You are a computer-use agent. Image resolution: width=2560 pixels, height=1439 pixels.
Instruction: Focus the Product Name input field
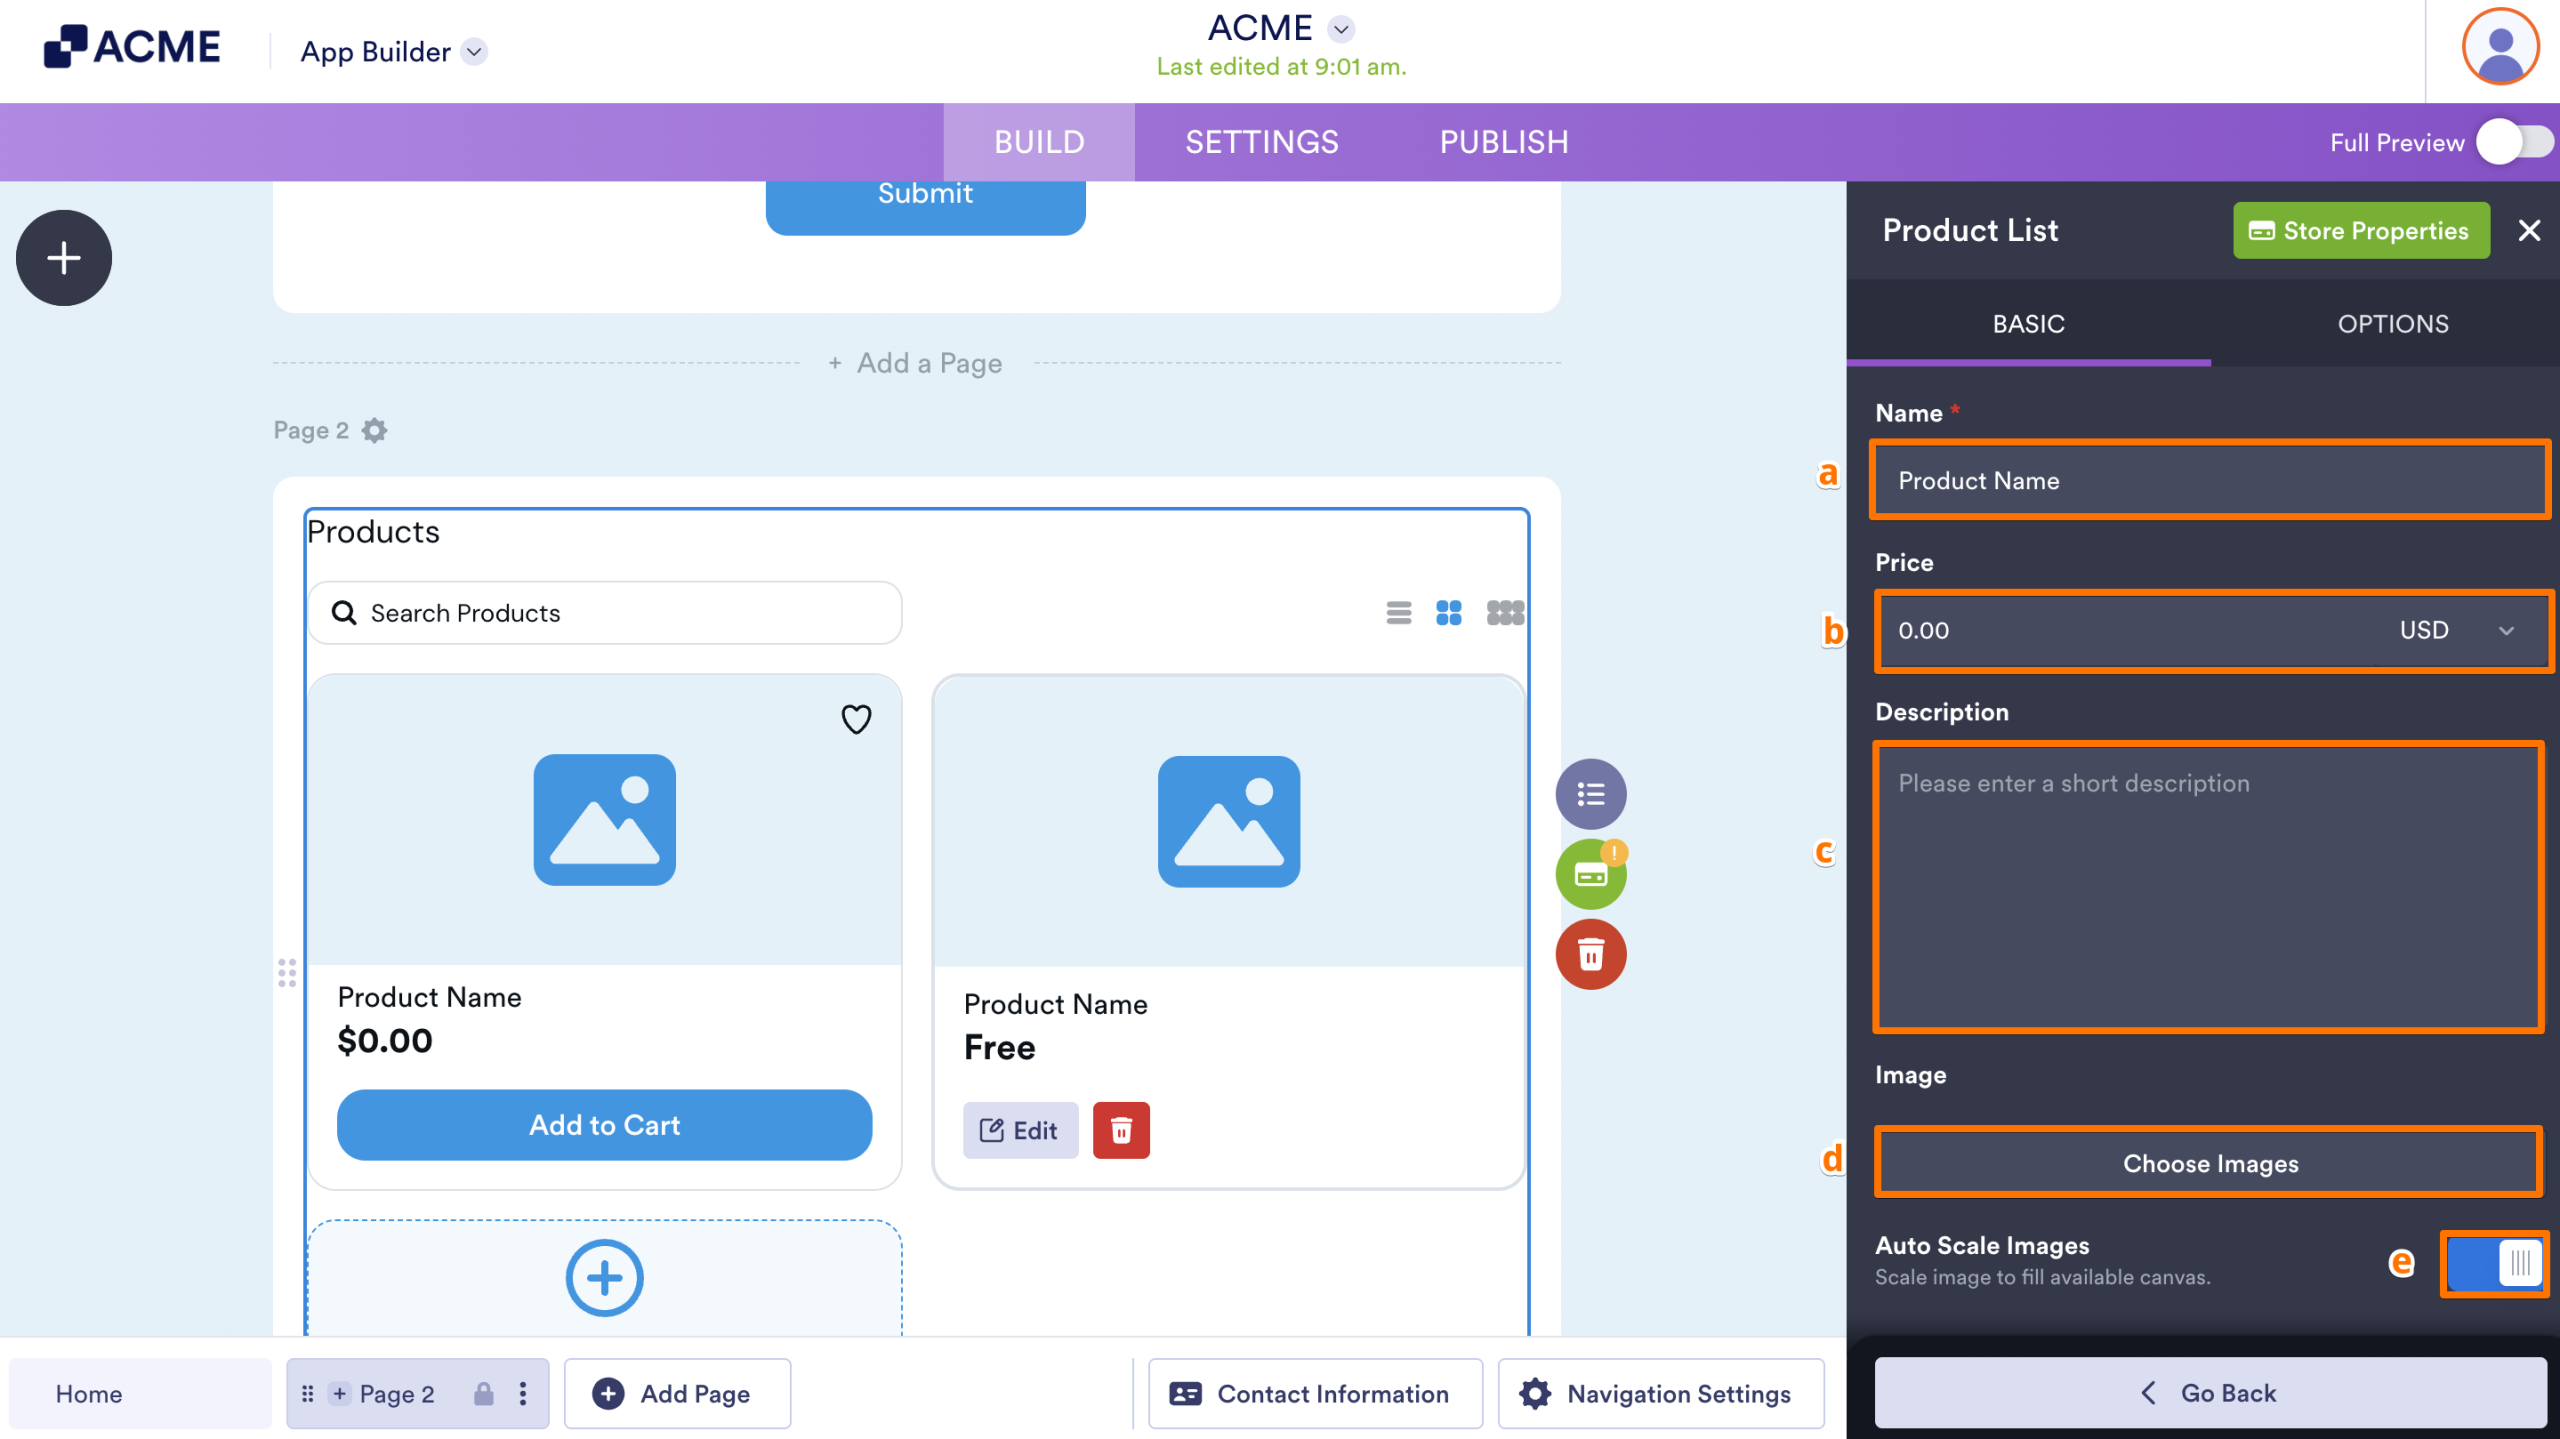[2211, 480]
